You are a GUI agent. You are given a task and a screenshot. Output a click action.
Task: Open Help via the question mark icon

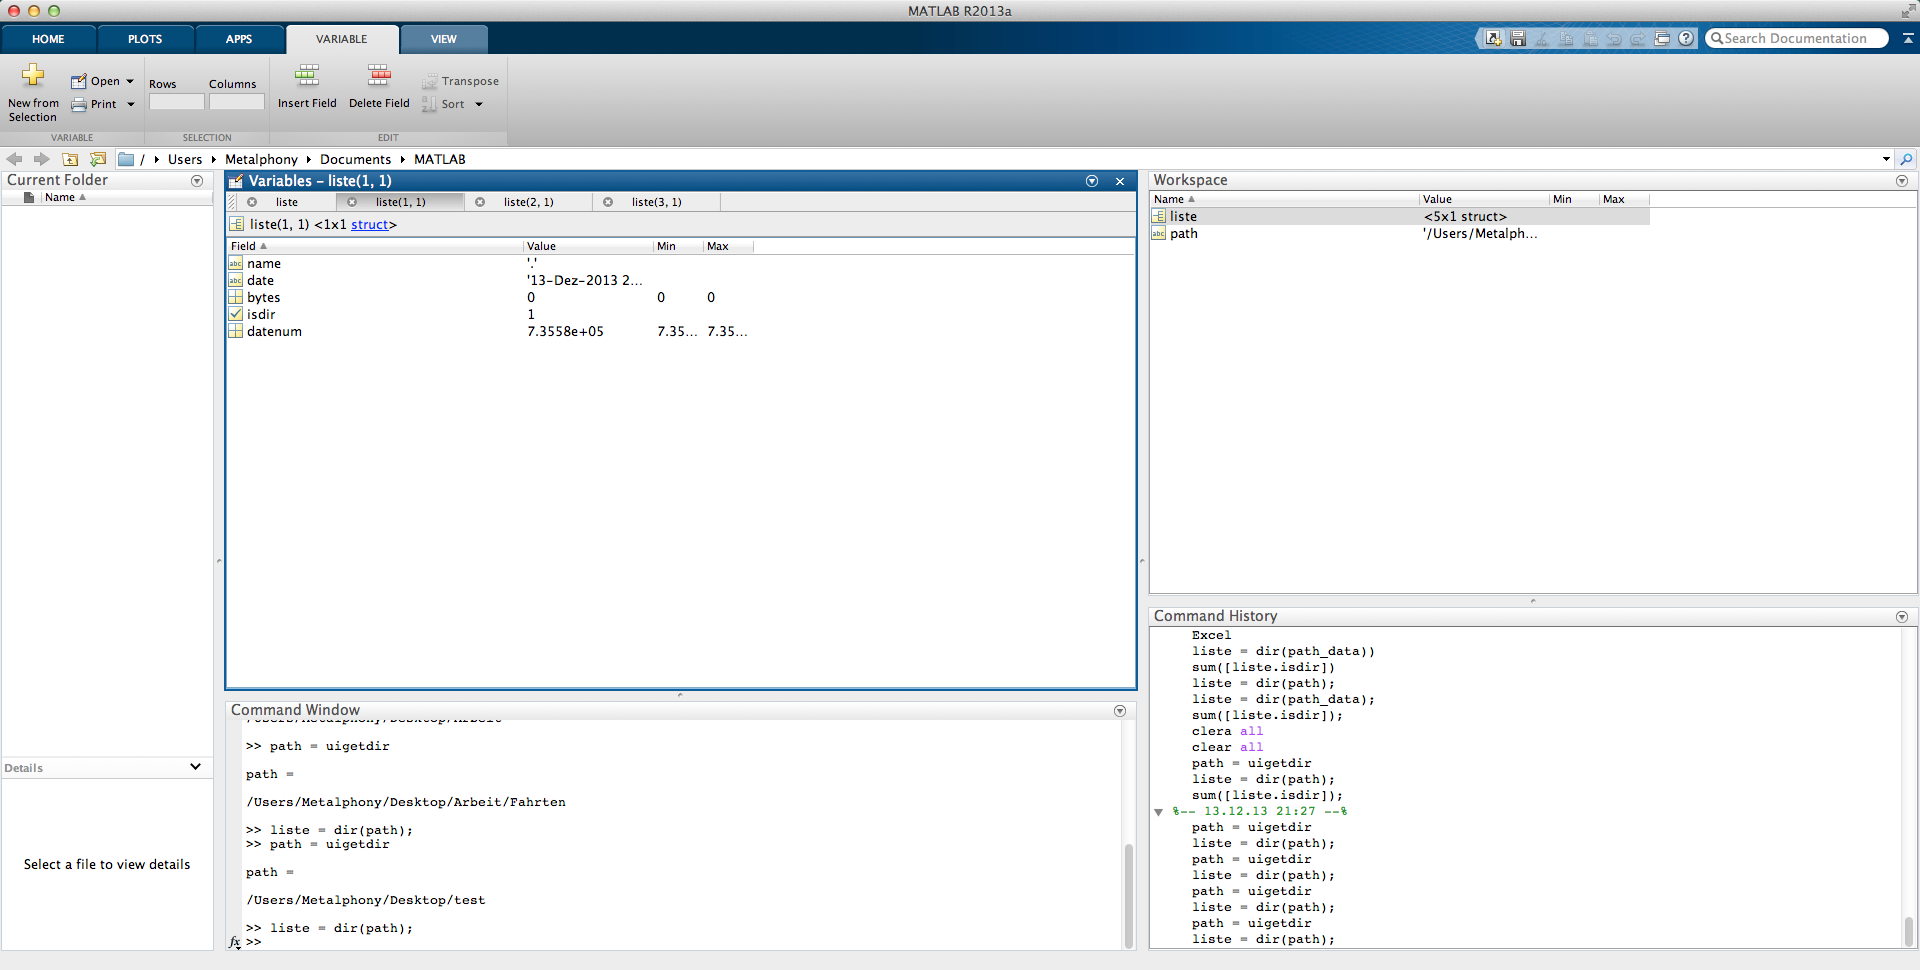(x=1686, y=39)
